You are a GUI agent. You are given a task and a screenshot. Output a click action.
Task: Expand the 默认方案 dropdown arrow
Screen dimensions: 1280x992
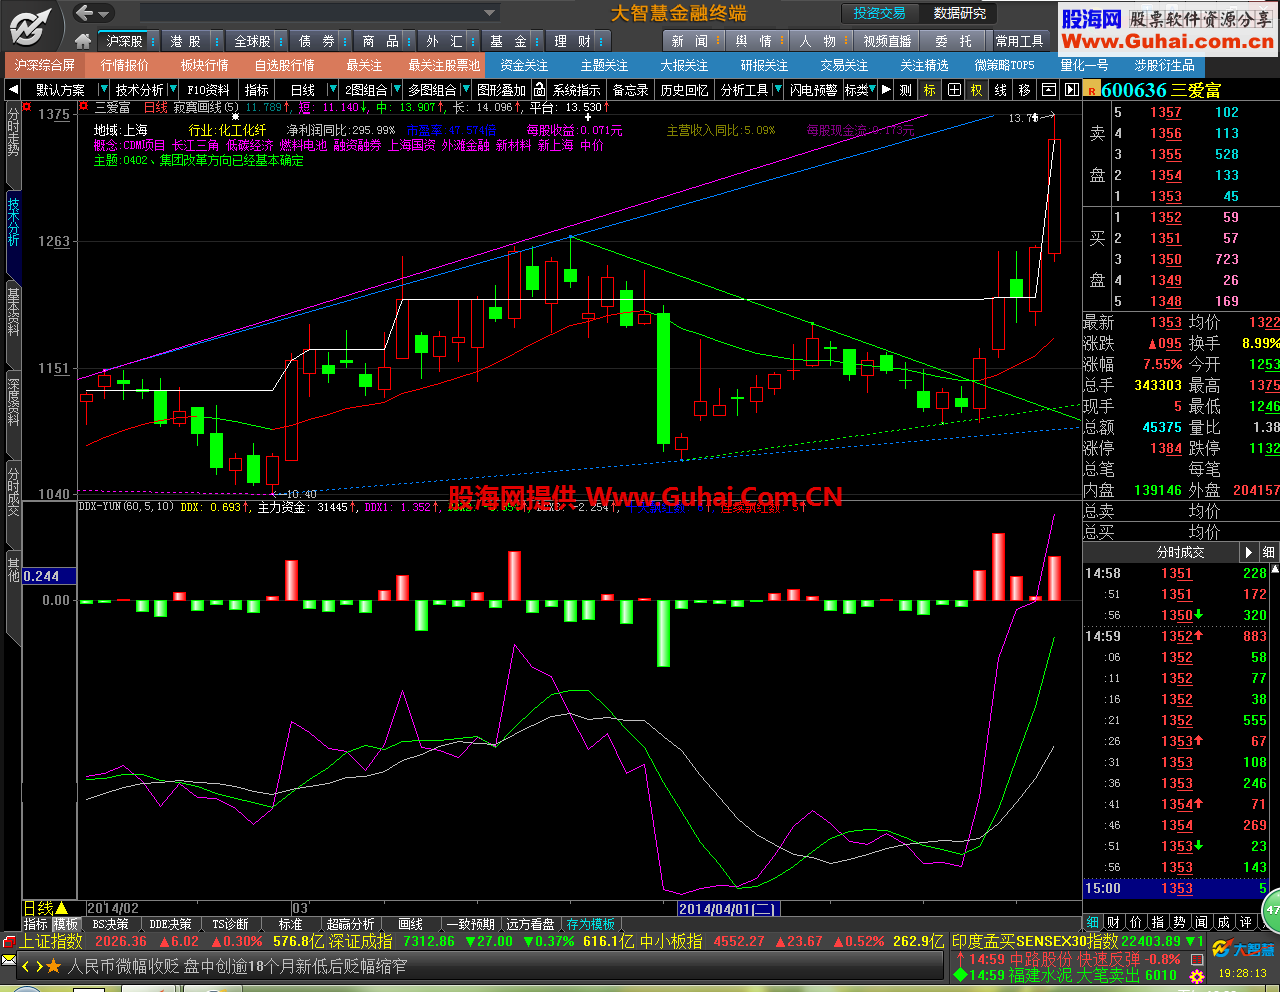[103, 90]
